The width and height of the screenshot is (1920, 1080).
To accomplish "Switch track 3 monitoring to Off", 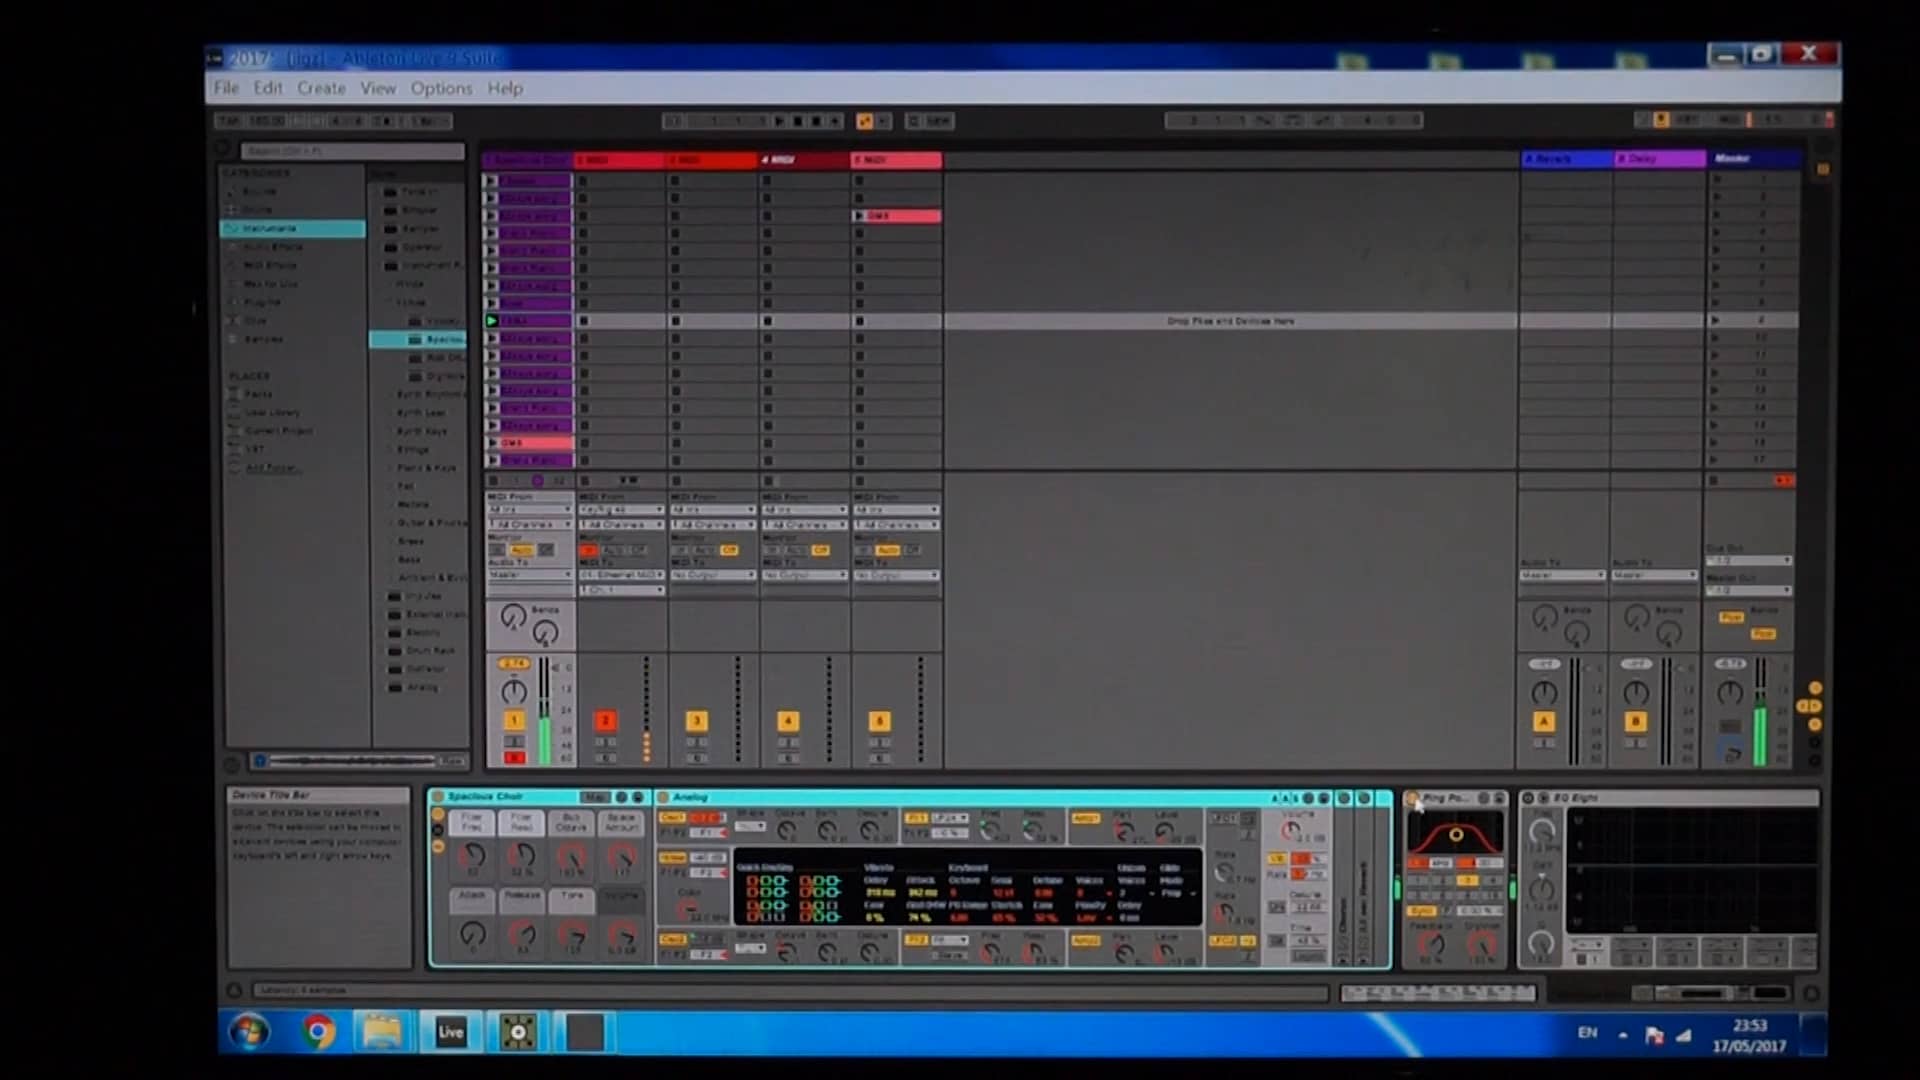I will point(731,550).
